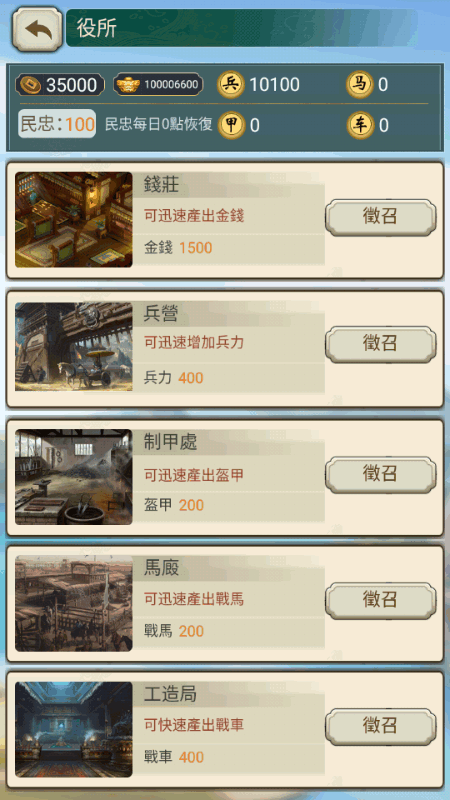Open the 工造局 hall thumbnail

click(73, 730)
